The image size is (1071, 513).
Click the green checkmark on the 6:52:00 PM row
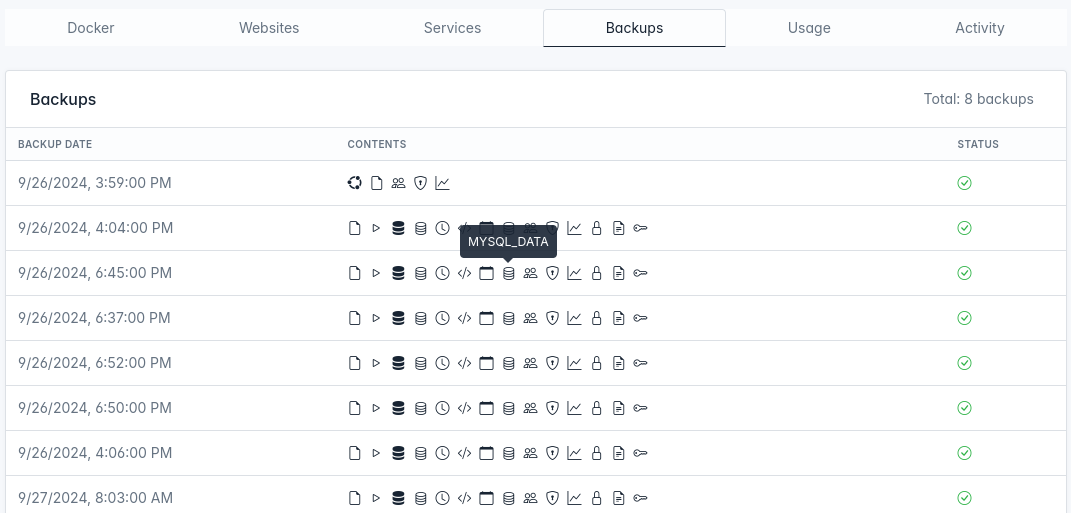pos(964,363)
